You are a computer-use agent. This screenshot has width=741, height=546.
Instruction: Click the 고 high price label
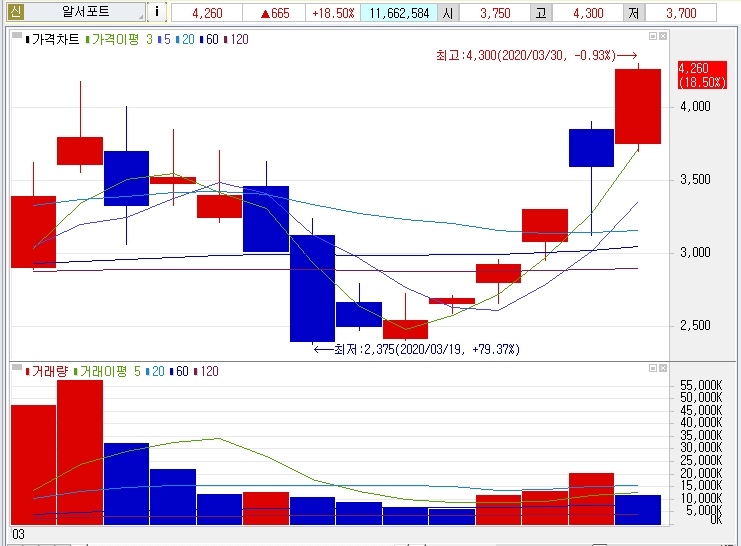tap(541, 13)
